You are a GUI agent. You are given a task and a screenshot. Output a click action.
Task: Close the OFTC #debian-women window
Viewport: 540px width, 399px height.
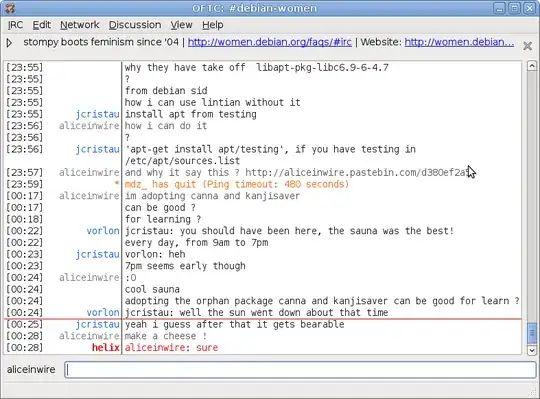click(529, 8)
